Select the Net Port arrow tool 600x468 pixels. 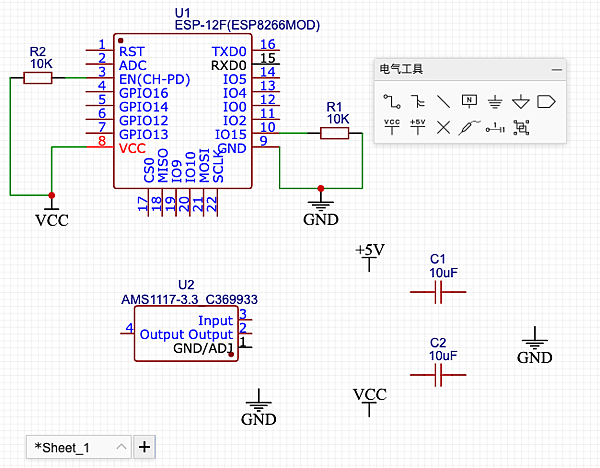[546, 102]
